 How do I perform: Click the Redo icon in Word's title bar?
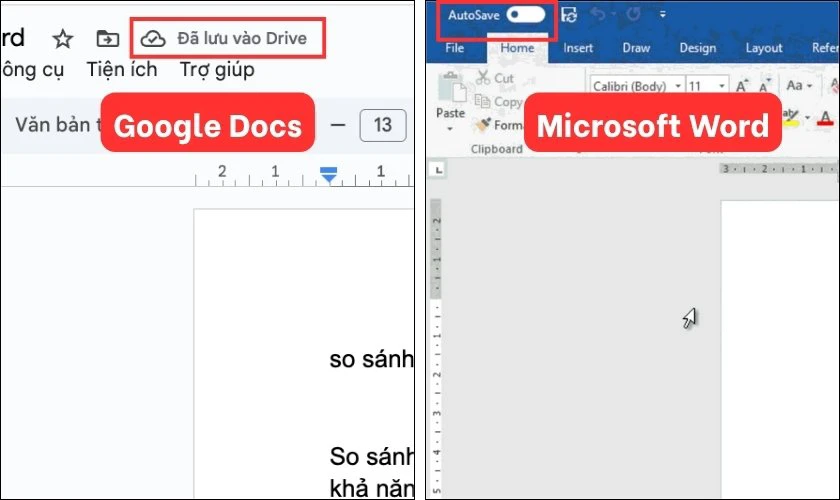tap(633, 14)
